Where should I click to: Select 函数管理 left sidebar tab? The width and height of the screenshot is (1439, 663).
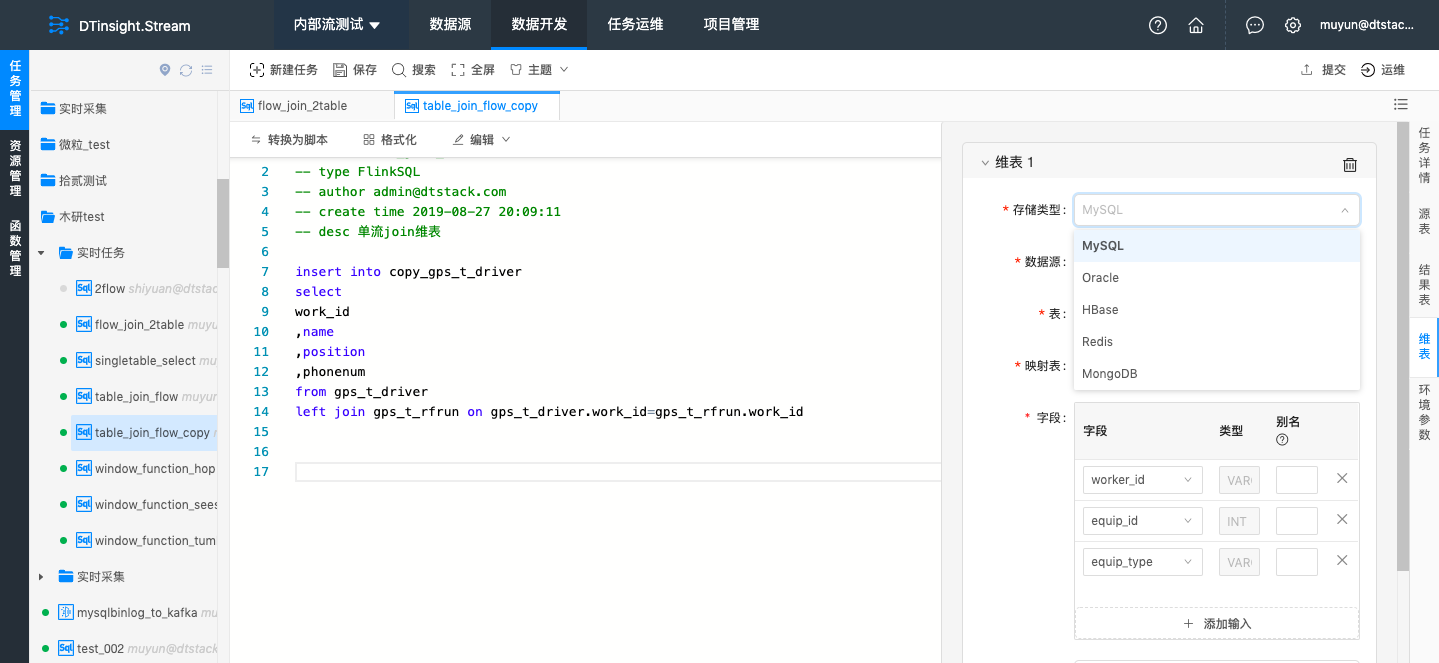(15, 248)
